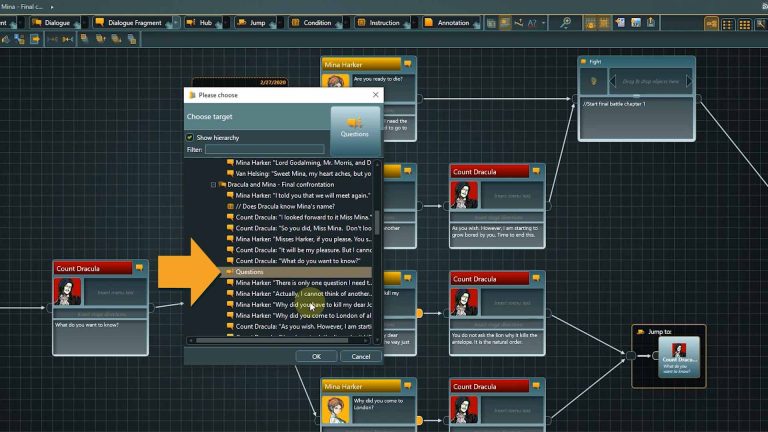
Task: Click the export upload icon in toolbar
Action: (651, 23)
